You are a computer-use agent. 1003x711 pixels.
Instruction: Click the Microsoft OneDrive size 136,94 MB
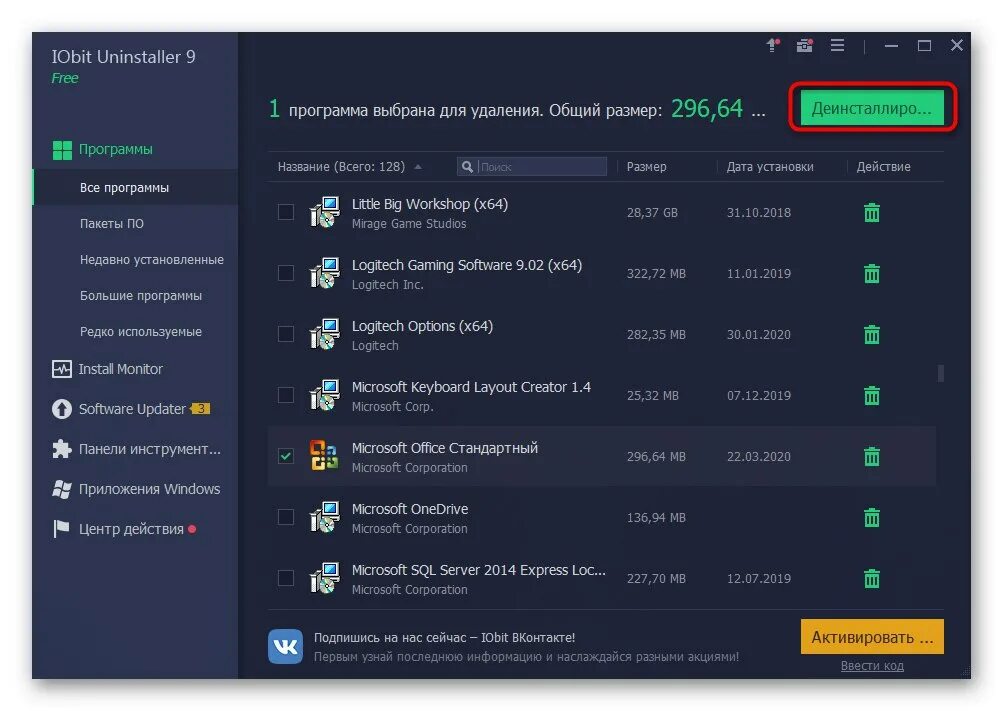coord(656,517)
